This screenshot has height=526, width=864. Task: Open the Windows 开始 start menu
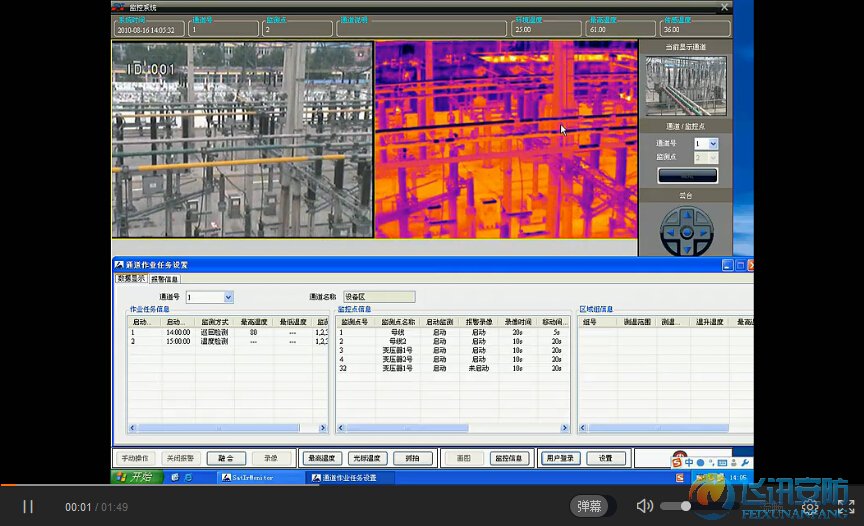(137, 477)
